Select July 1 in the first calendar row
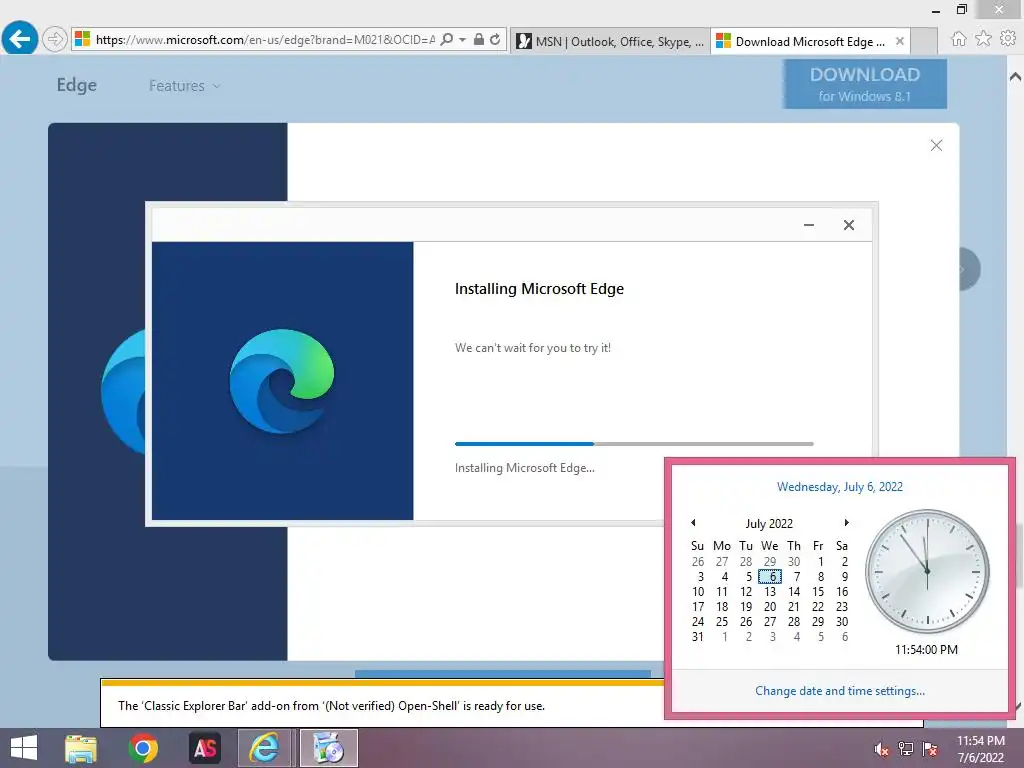The height and width of the screenshot is (768, 1024). coord(820,562)
